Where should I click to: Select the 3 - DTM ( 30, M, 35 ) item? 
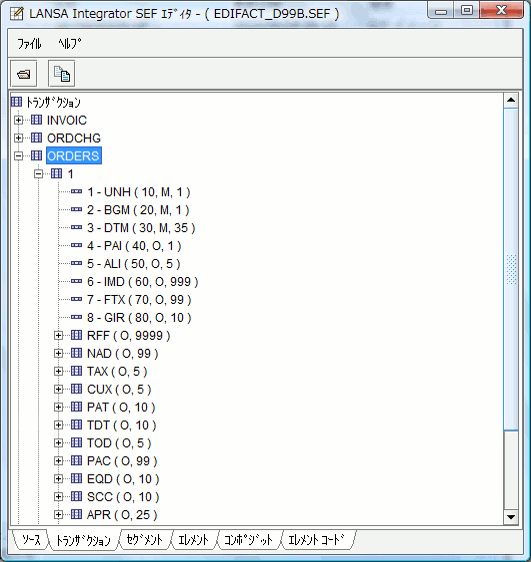[x=141, y=228]
